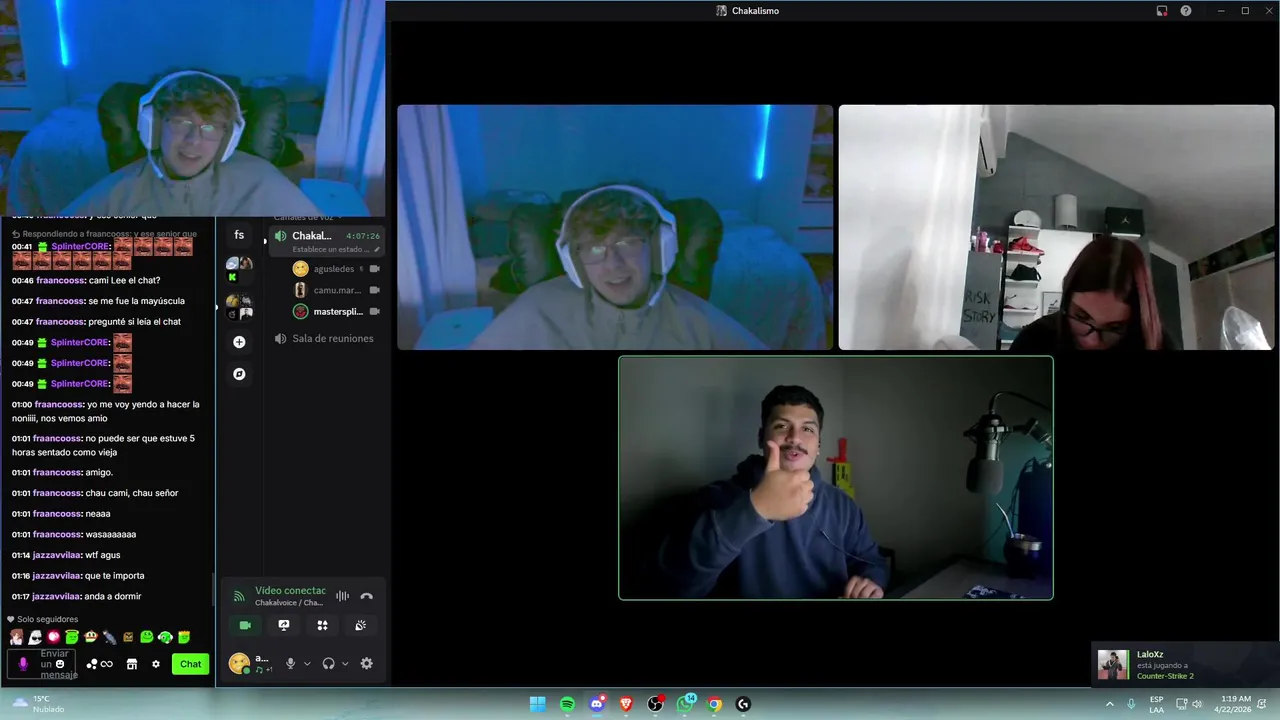Open the Discord help question-mark icon

pos(1186,11)
